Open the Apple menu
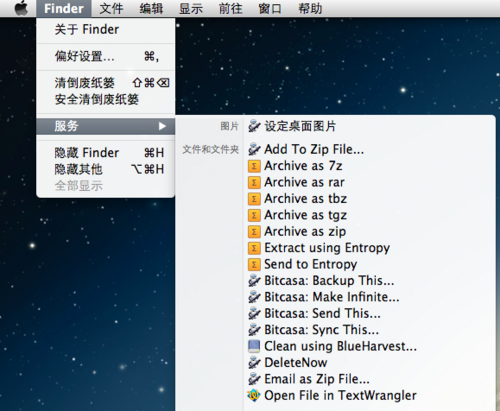Image resolution: width=500 pixels, height=411 pixels. coord(22,8)
